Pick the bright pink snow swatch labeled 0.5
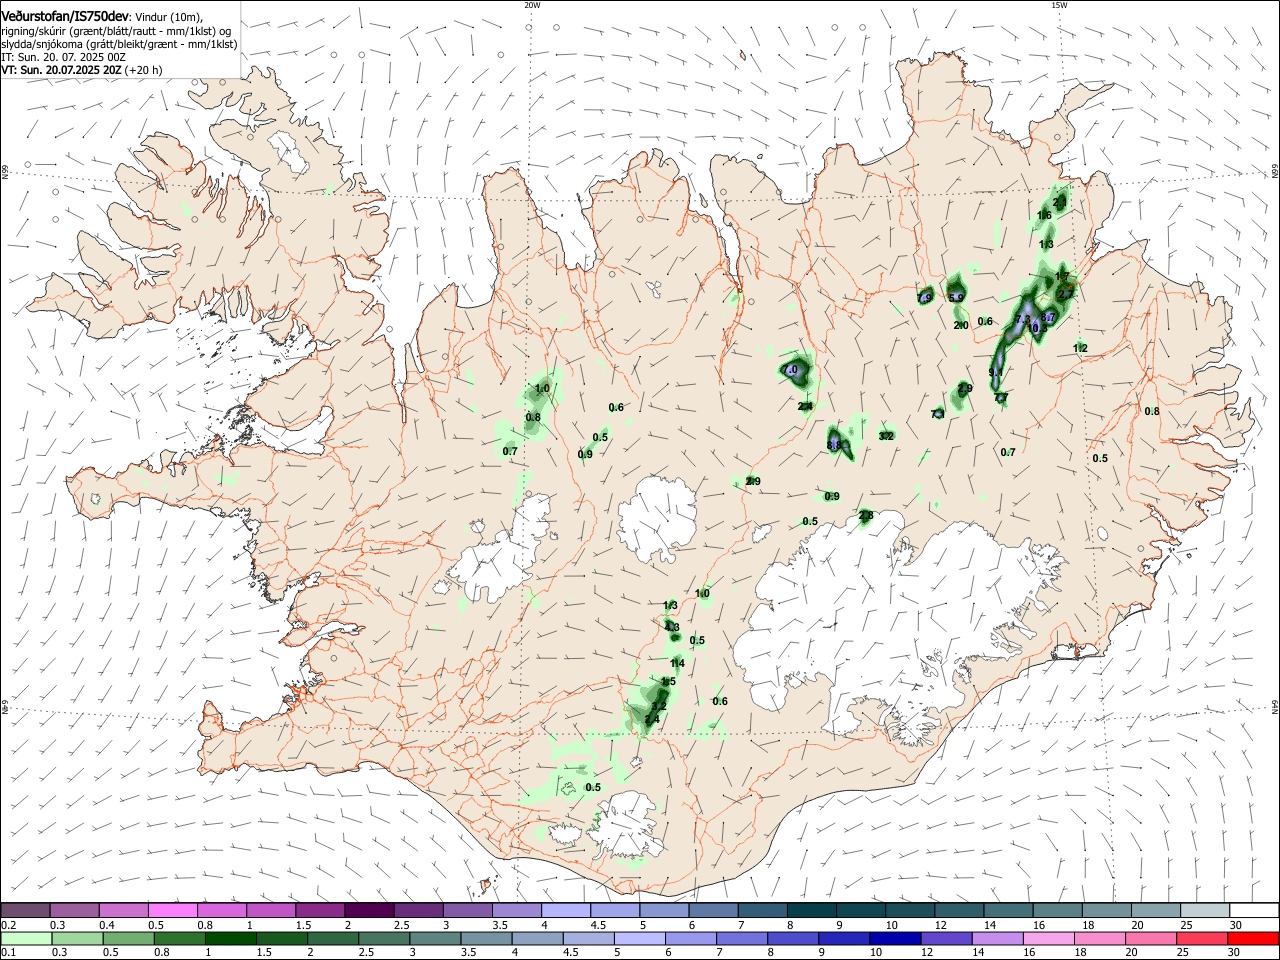The height and width of the screenshot is (960, 1280). point(172,911)
